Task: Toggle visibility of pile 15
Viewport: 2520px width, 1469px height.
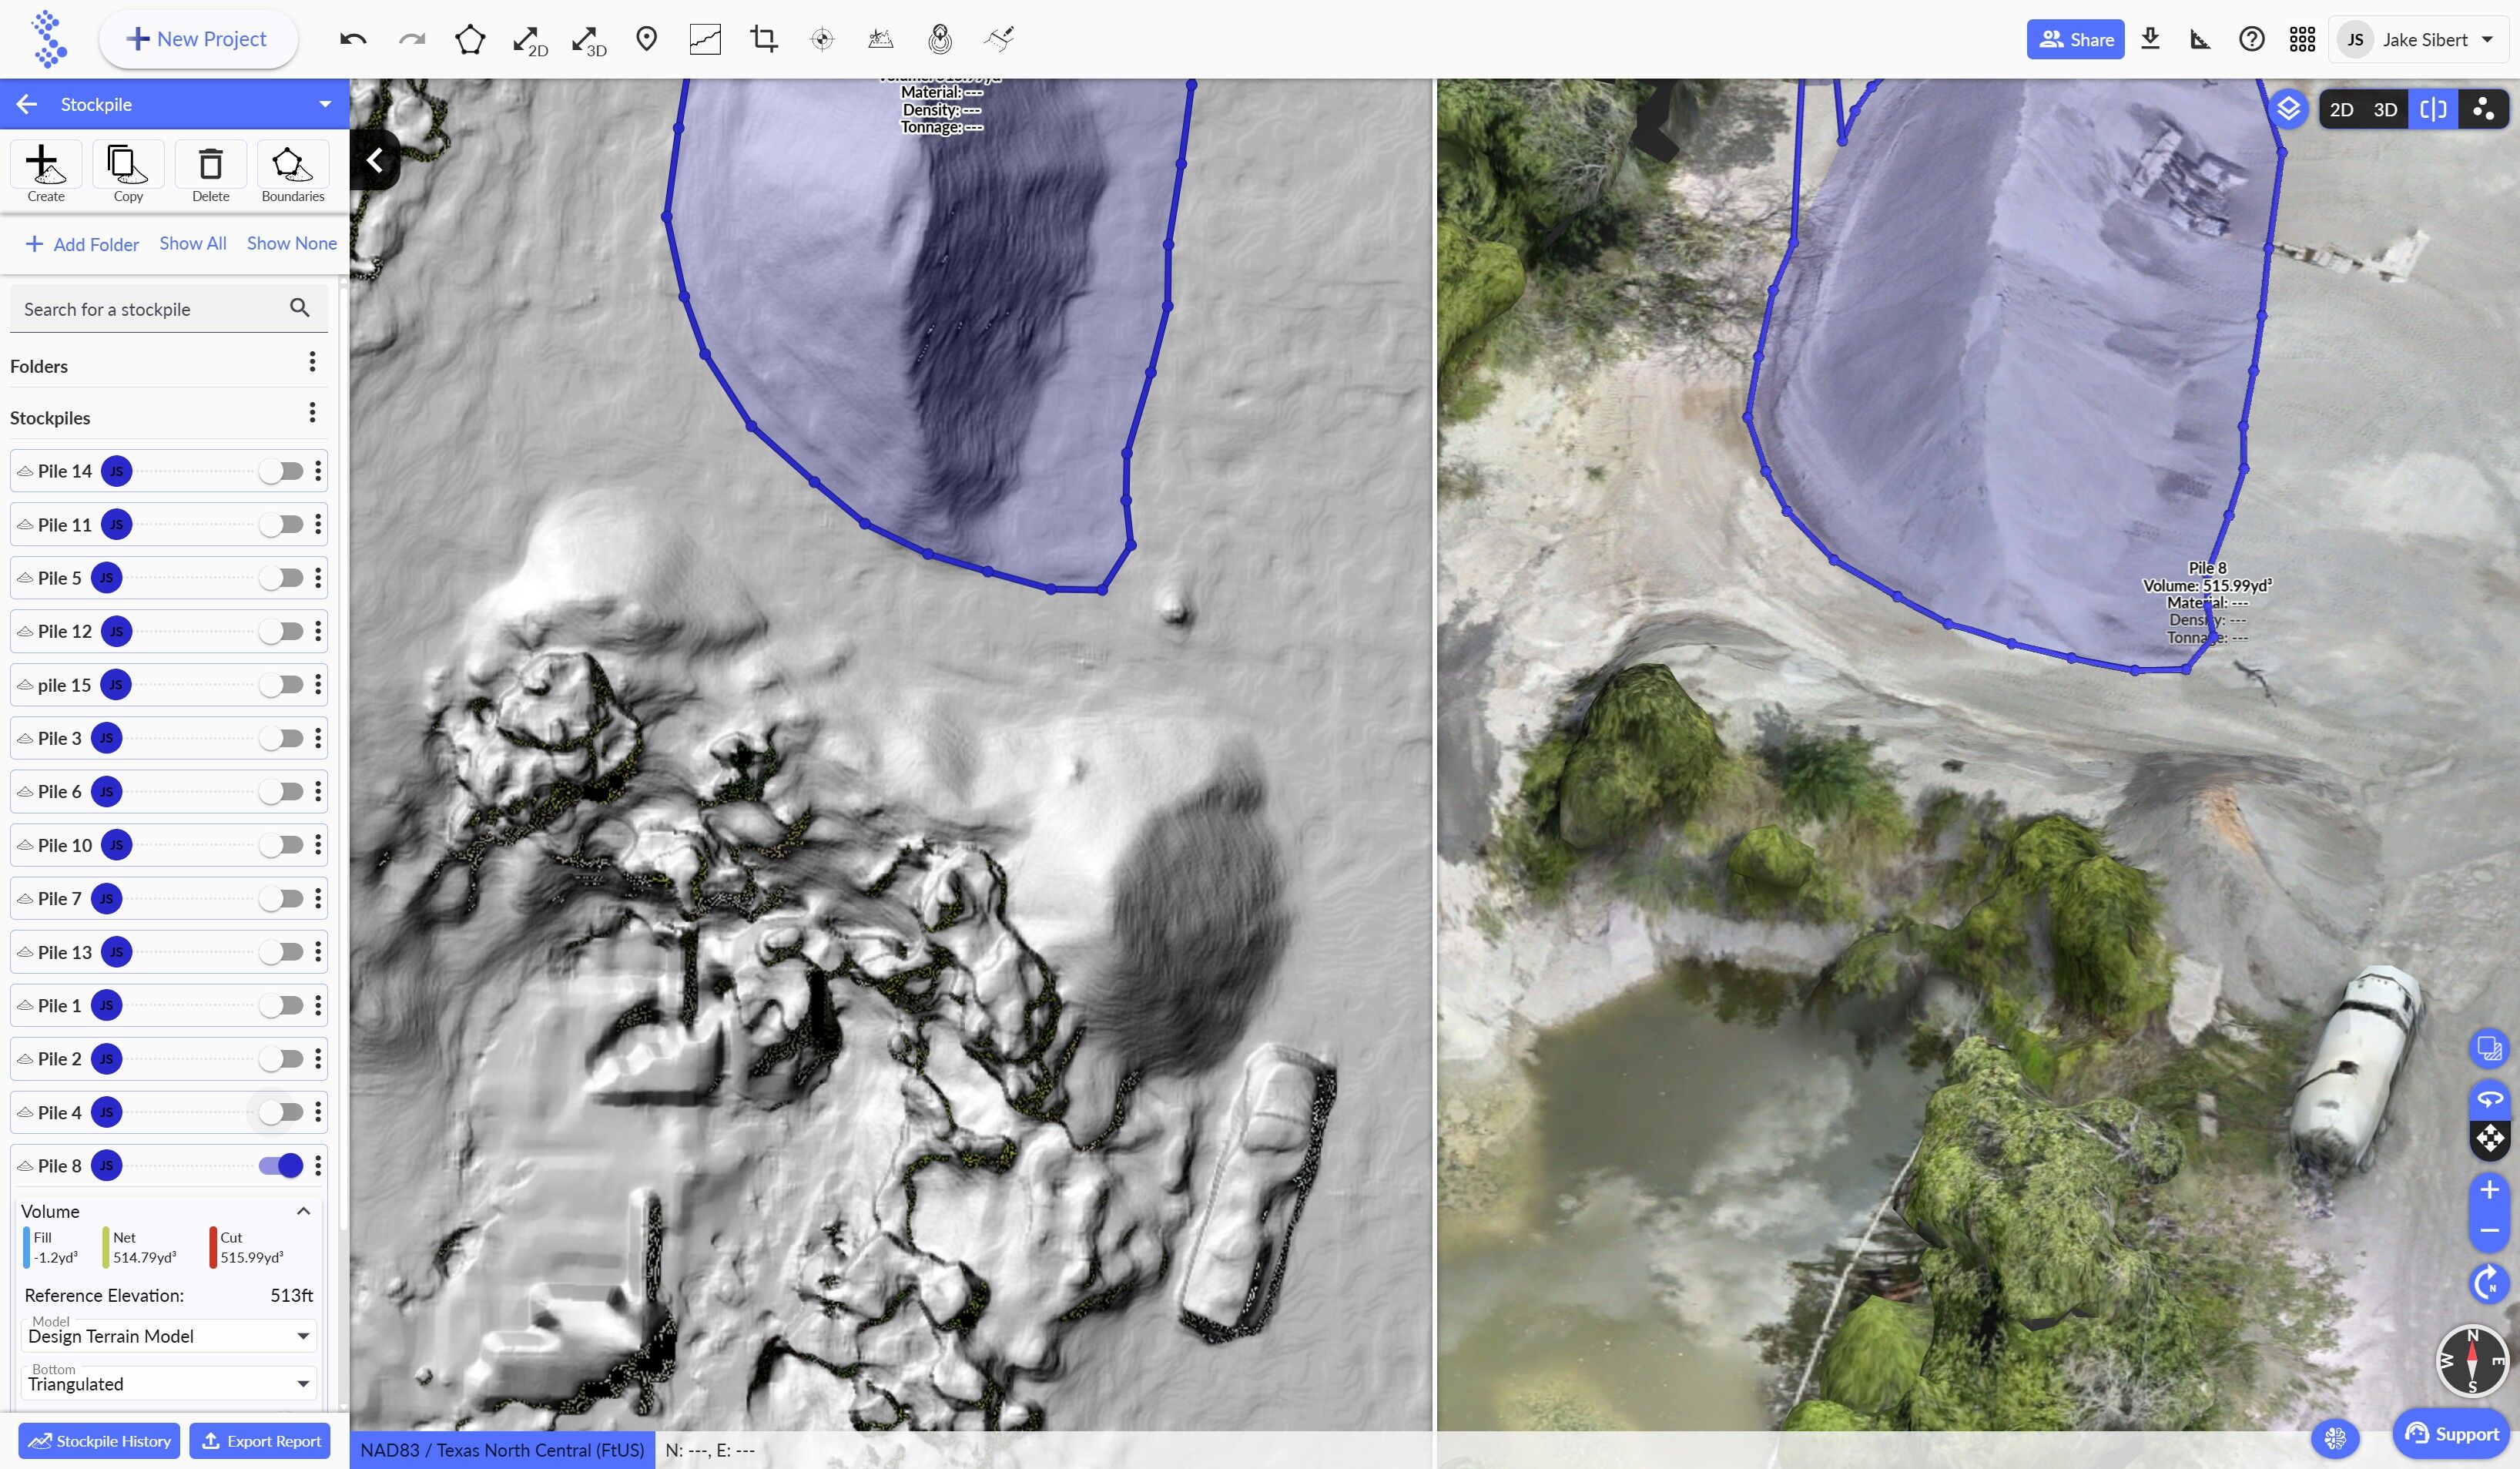Action: (281, 685)
